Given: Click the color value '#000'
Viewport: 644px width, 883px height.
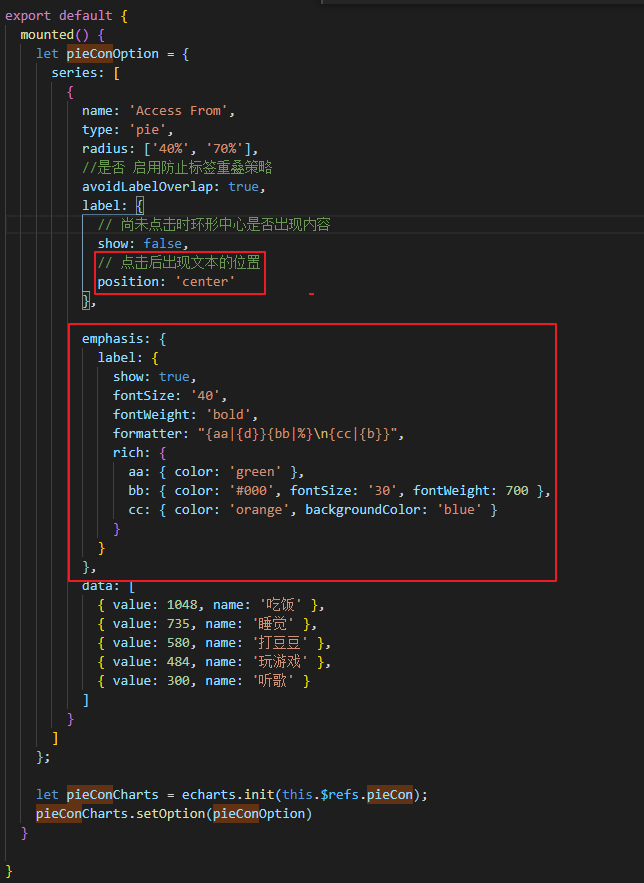Looking at the screenshot, I should [251, 491].
